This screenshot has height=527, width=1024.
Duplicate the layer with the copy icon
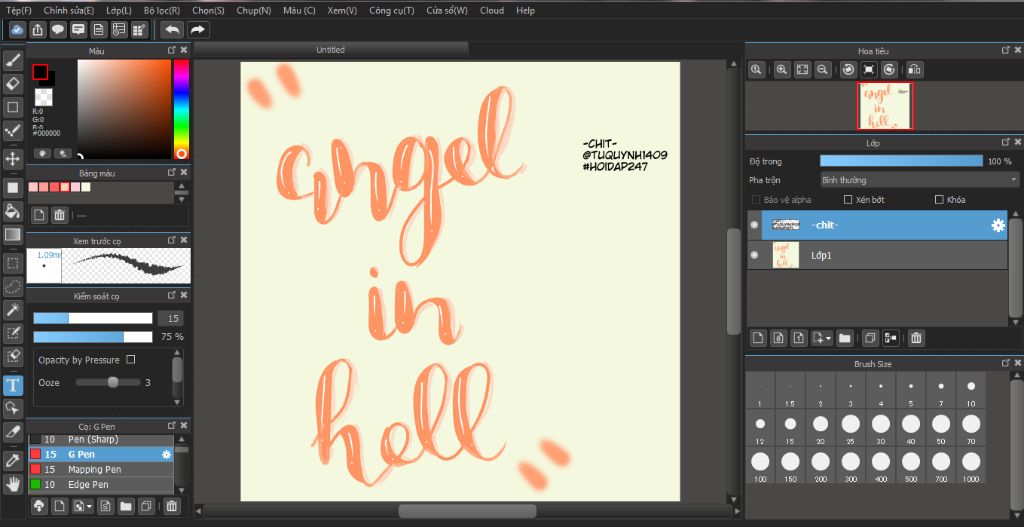pos(869,338)
